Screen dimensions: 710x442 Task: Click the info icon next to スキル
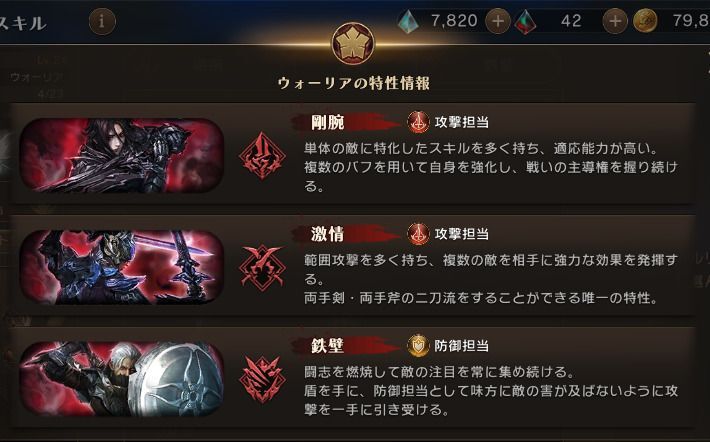[102, 21]
